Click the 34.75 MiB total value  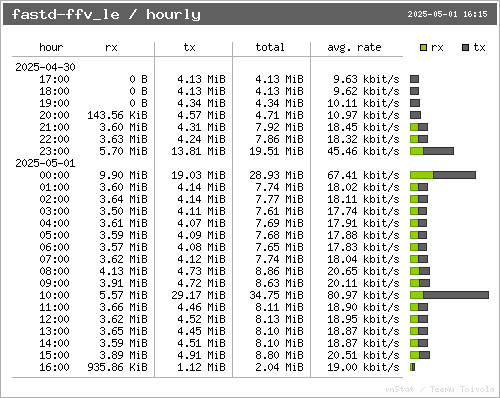[276, 295]
